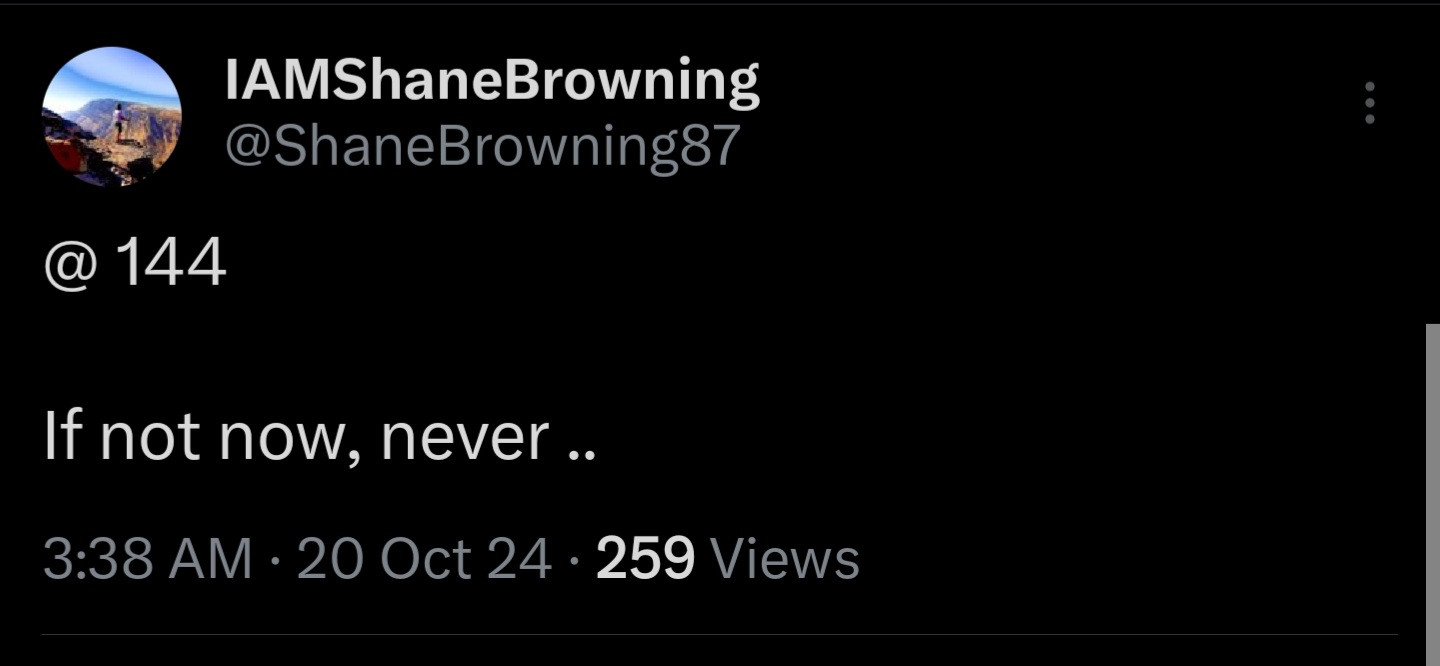Click the dot separator before 259 Views
This screenshot has height=666, width=1440.
574,559
